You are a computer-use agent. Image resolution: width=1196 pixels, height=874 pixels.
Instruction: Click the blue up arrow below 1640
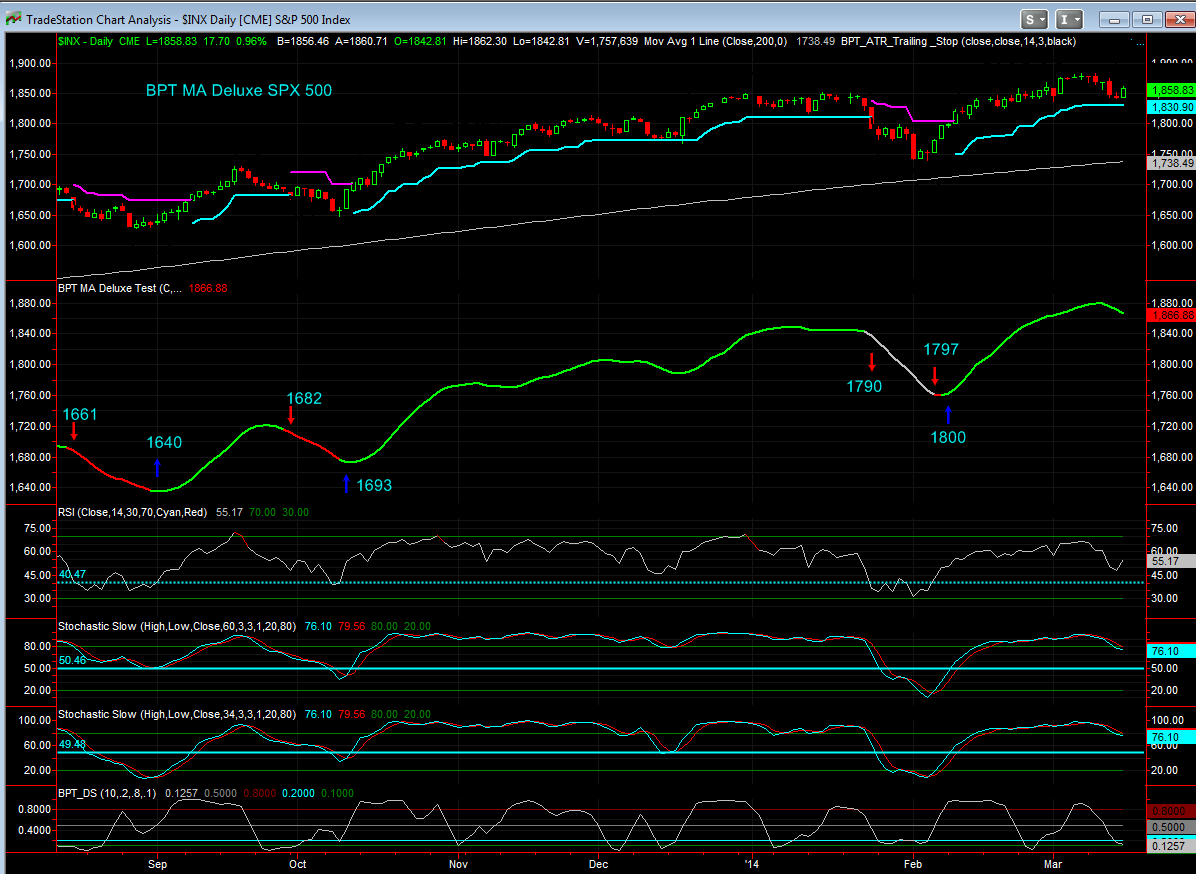coord(157,467)
